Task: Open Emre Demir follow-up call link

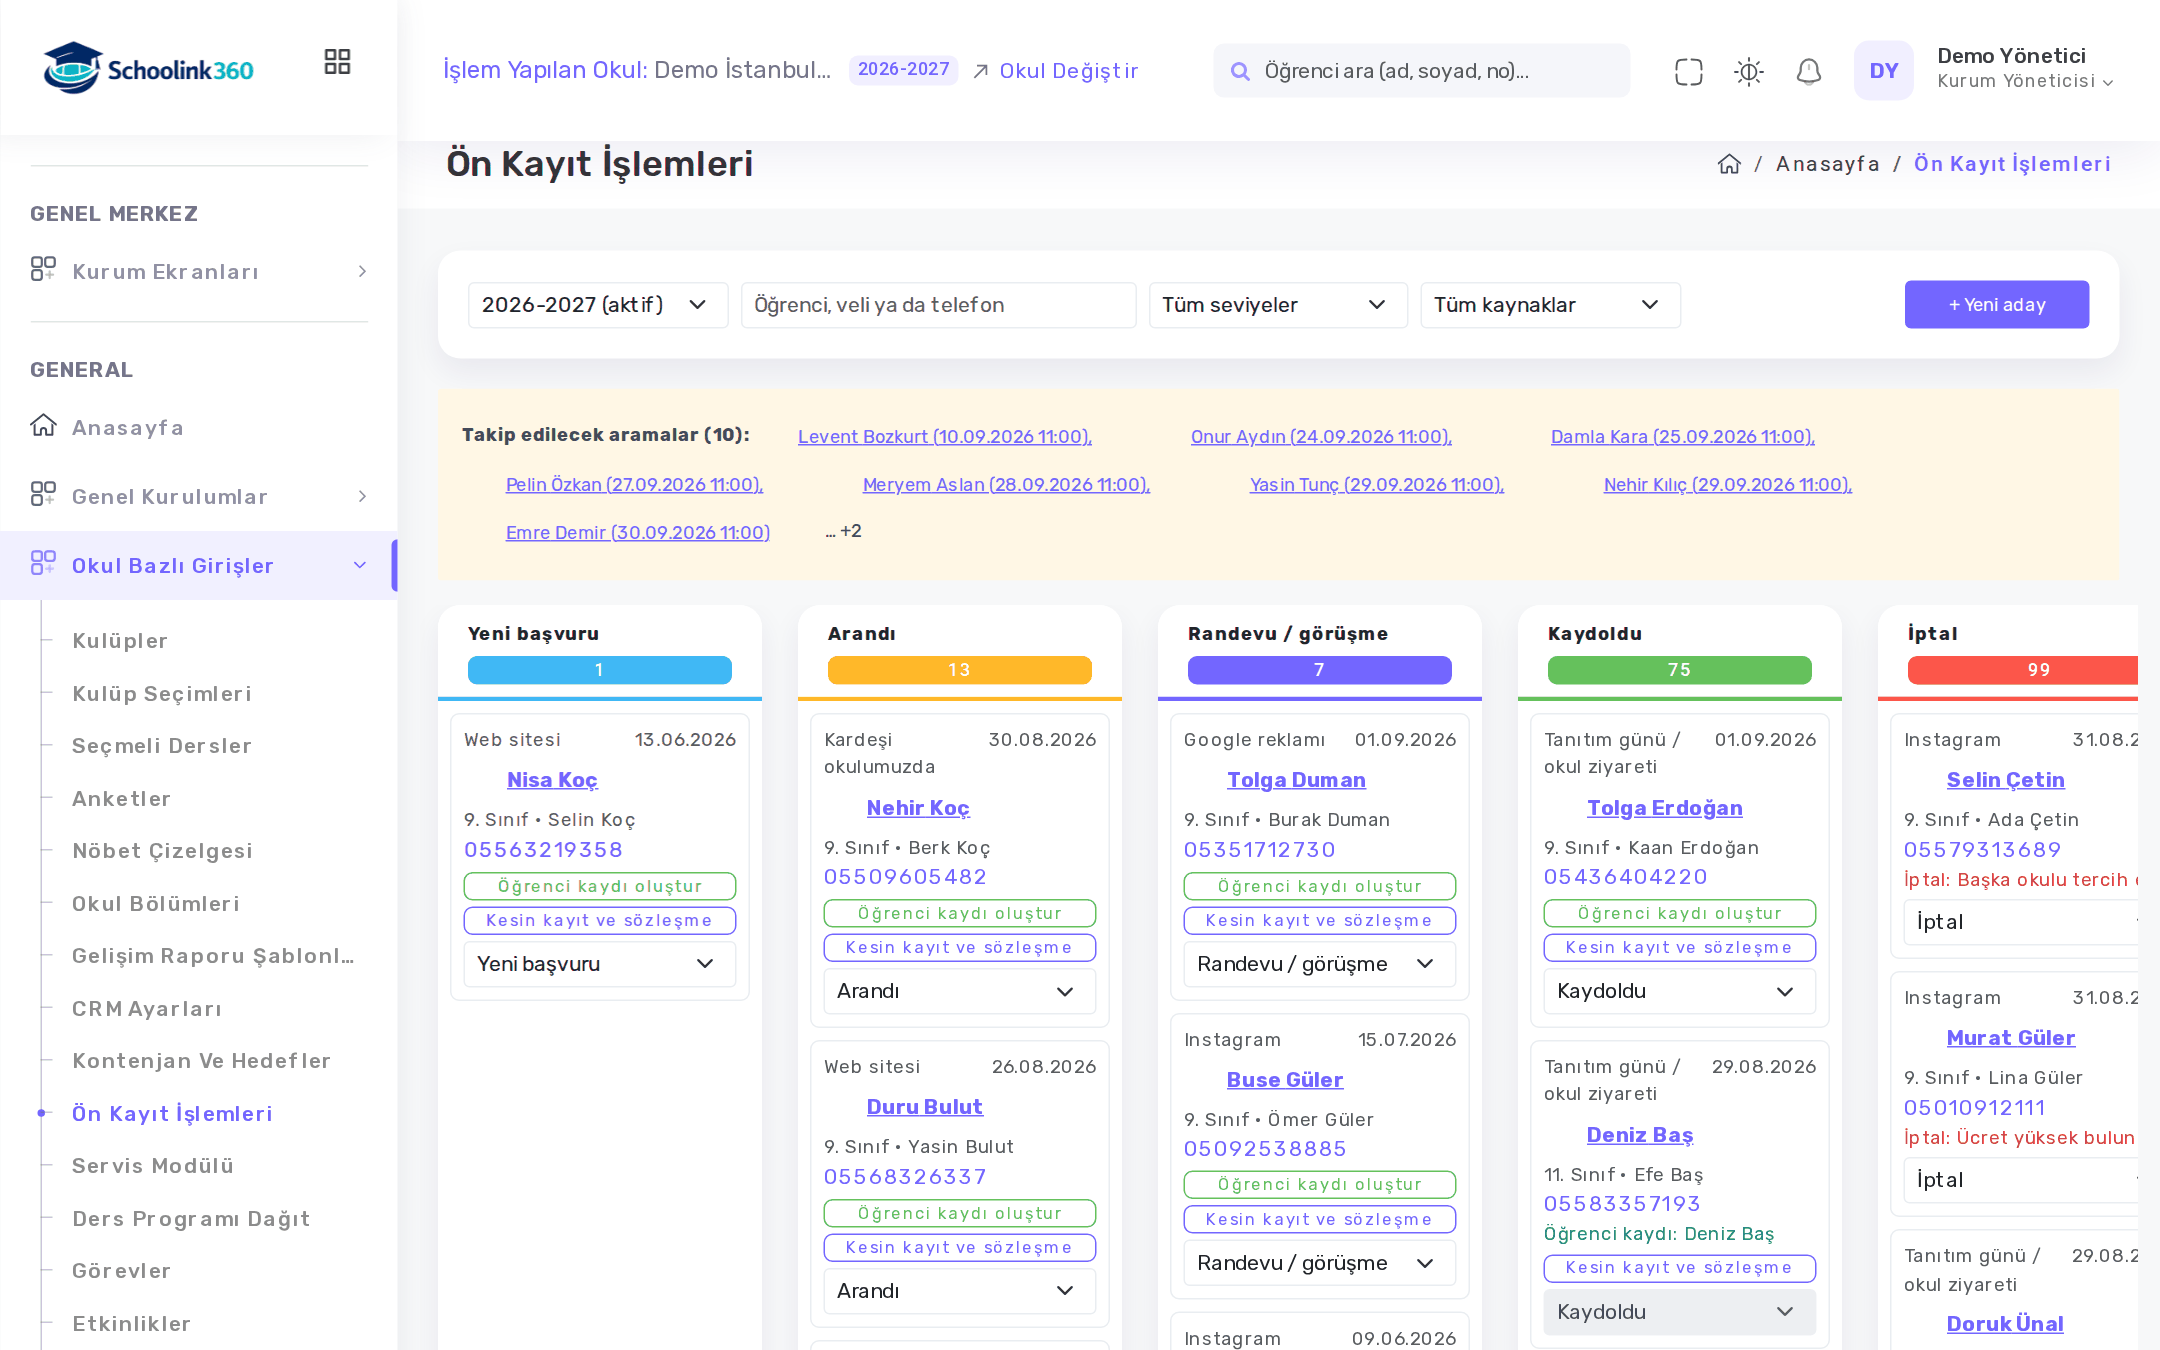Action: click(637, 533)
